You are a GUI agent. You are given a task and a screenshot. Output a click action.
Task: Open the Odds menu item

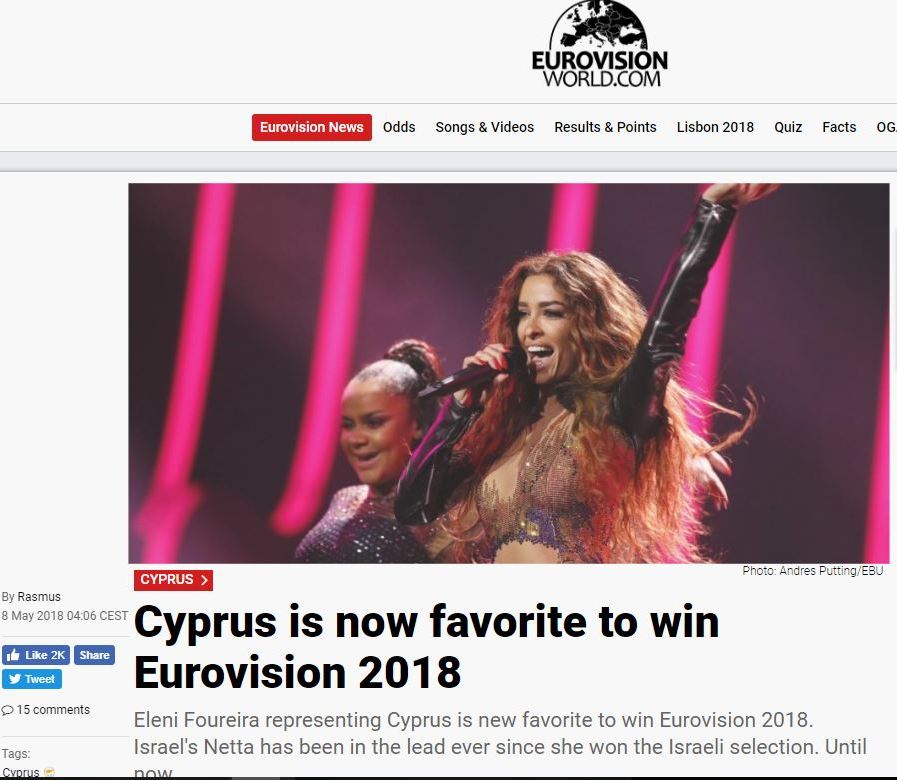399,127
